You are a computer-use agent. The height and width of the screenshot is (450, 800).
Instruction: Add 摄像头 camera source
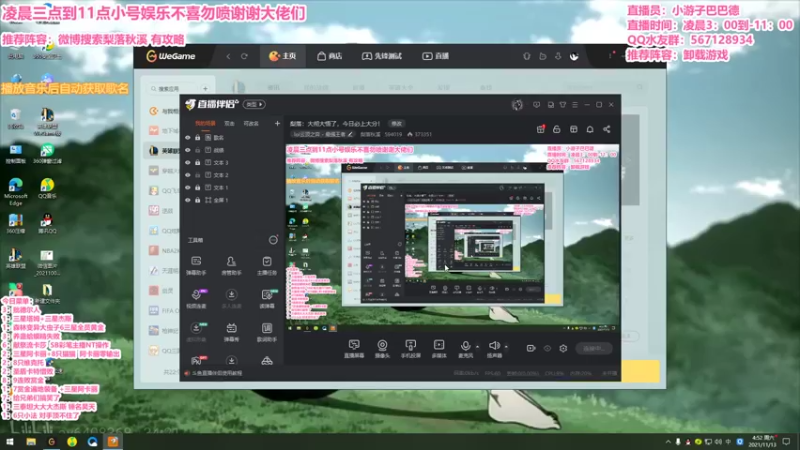click(x=382, y=349)
